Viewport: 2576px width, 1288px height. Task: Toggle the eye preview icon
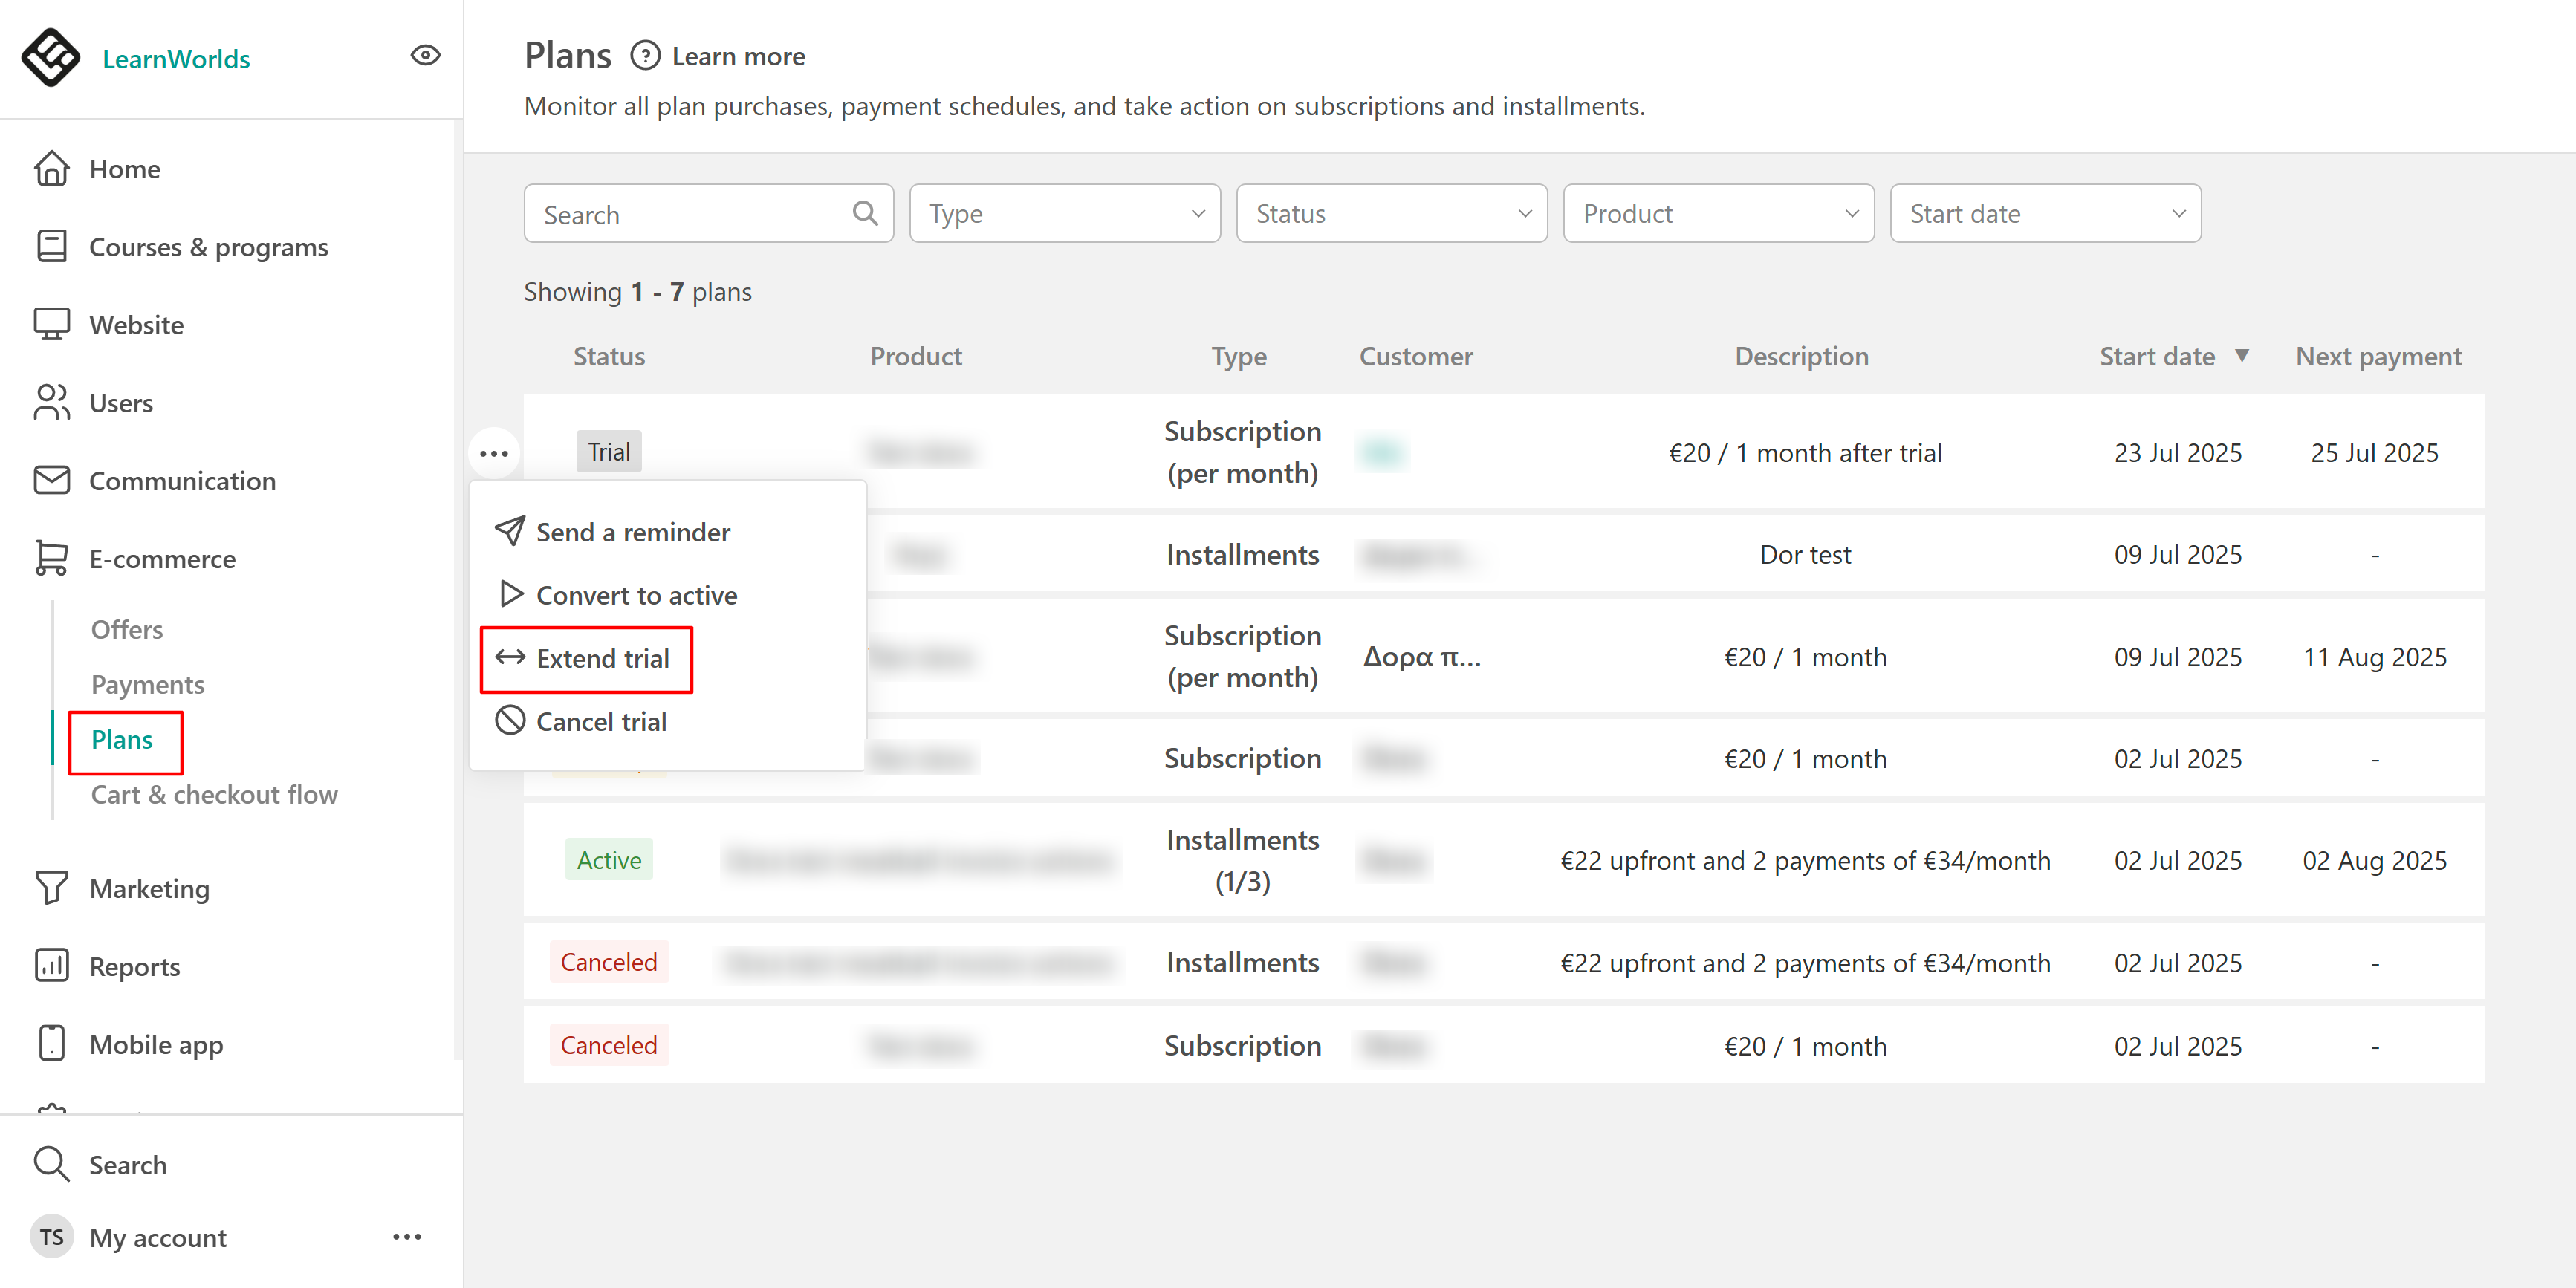pos(425,55)
